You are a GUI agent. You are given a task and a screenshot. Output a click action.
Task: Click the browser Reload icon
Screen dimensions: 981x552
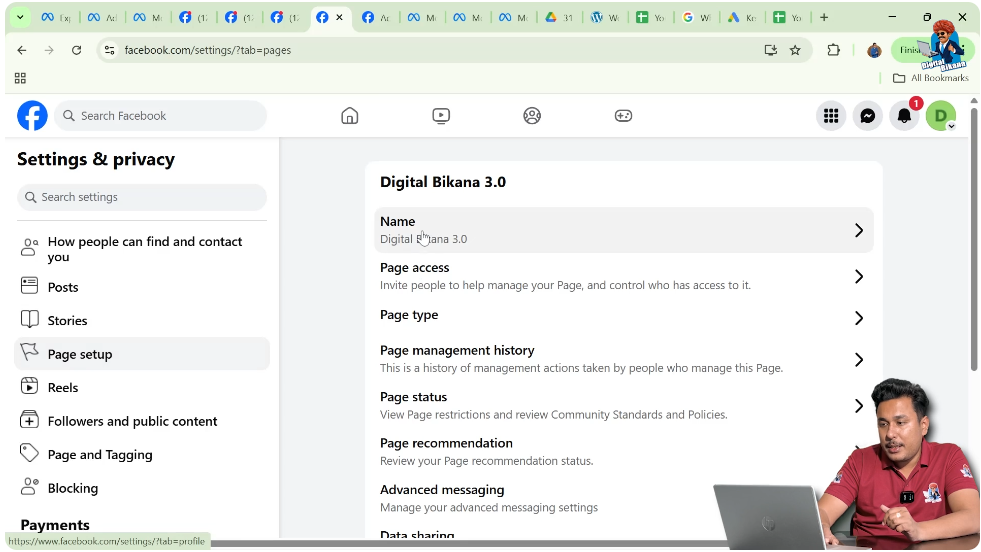tap(76, 50)
